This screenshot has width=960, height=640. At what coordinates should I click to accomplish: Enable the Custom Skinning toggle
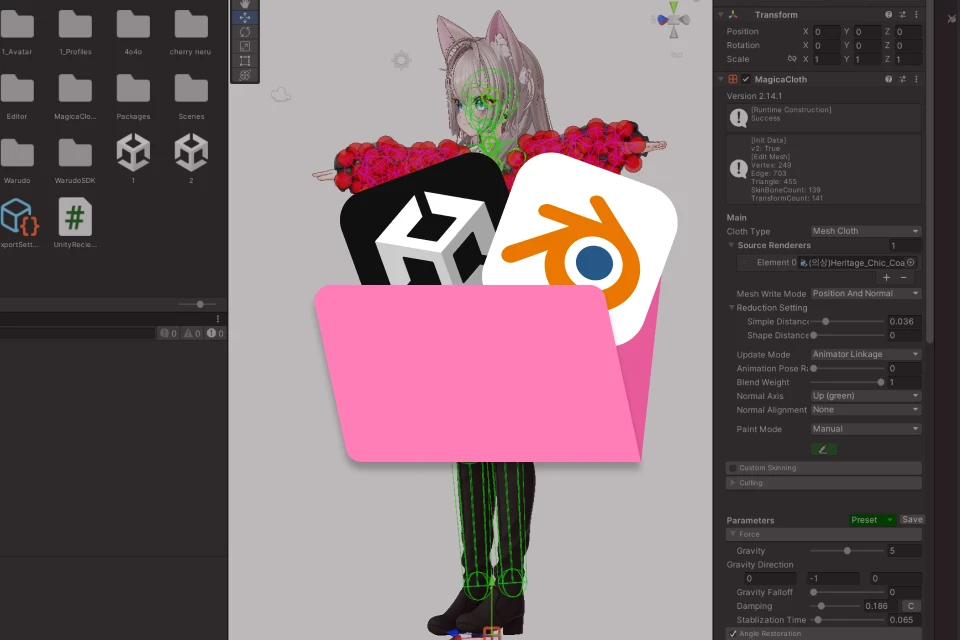point(732,468)
